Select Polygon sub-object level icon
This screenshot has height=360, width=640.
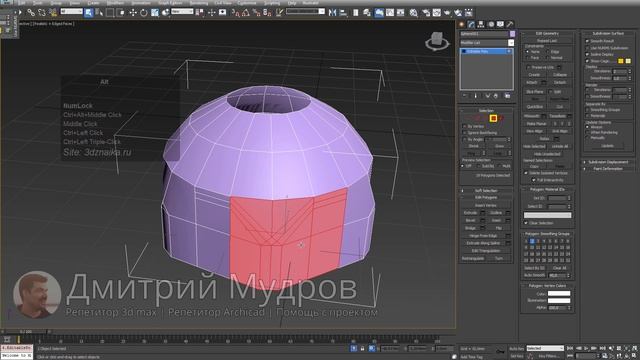(493, 118)
